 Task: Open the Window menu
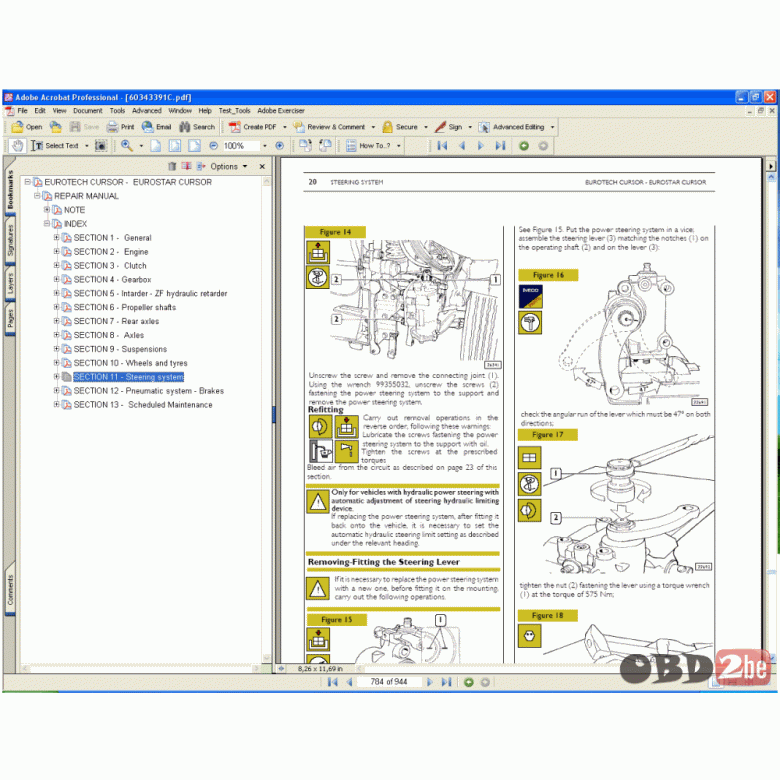(x=180, y=110)
